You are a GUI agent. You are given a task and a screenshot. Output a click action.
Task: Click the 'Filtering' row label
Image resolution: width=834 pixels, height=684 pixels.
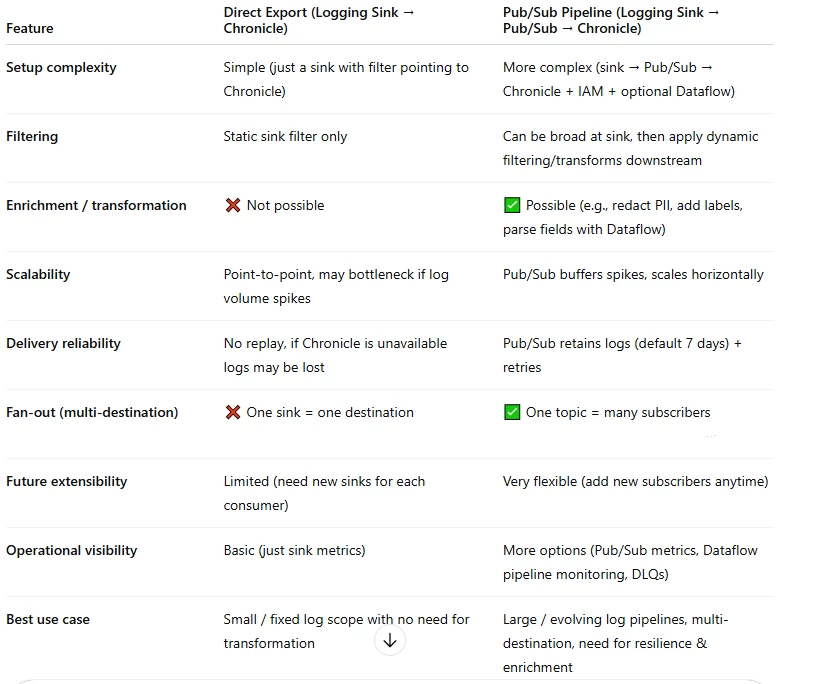click(x=32, y=136)
